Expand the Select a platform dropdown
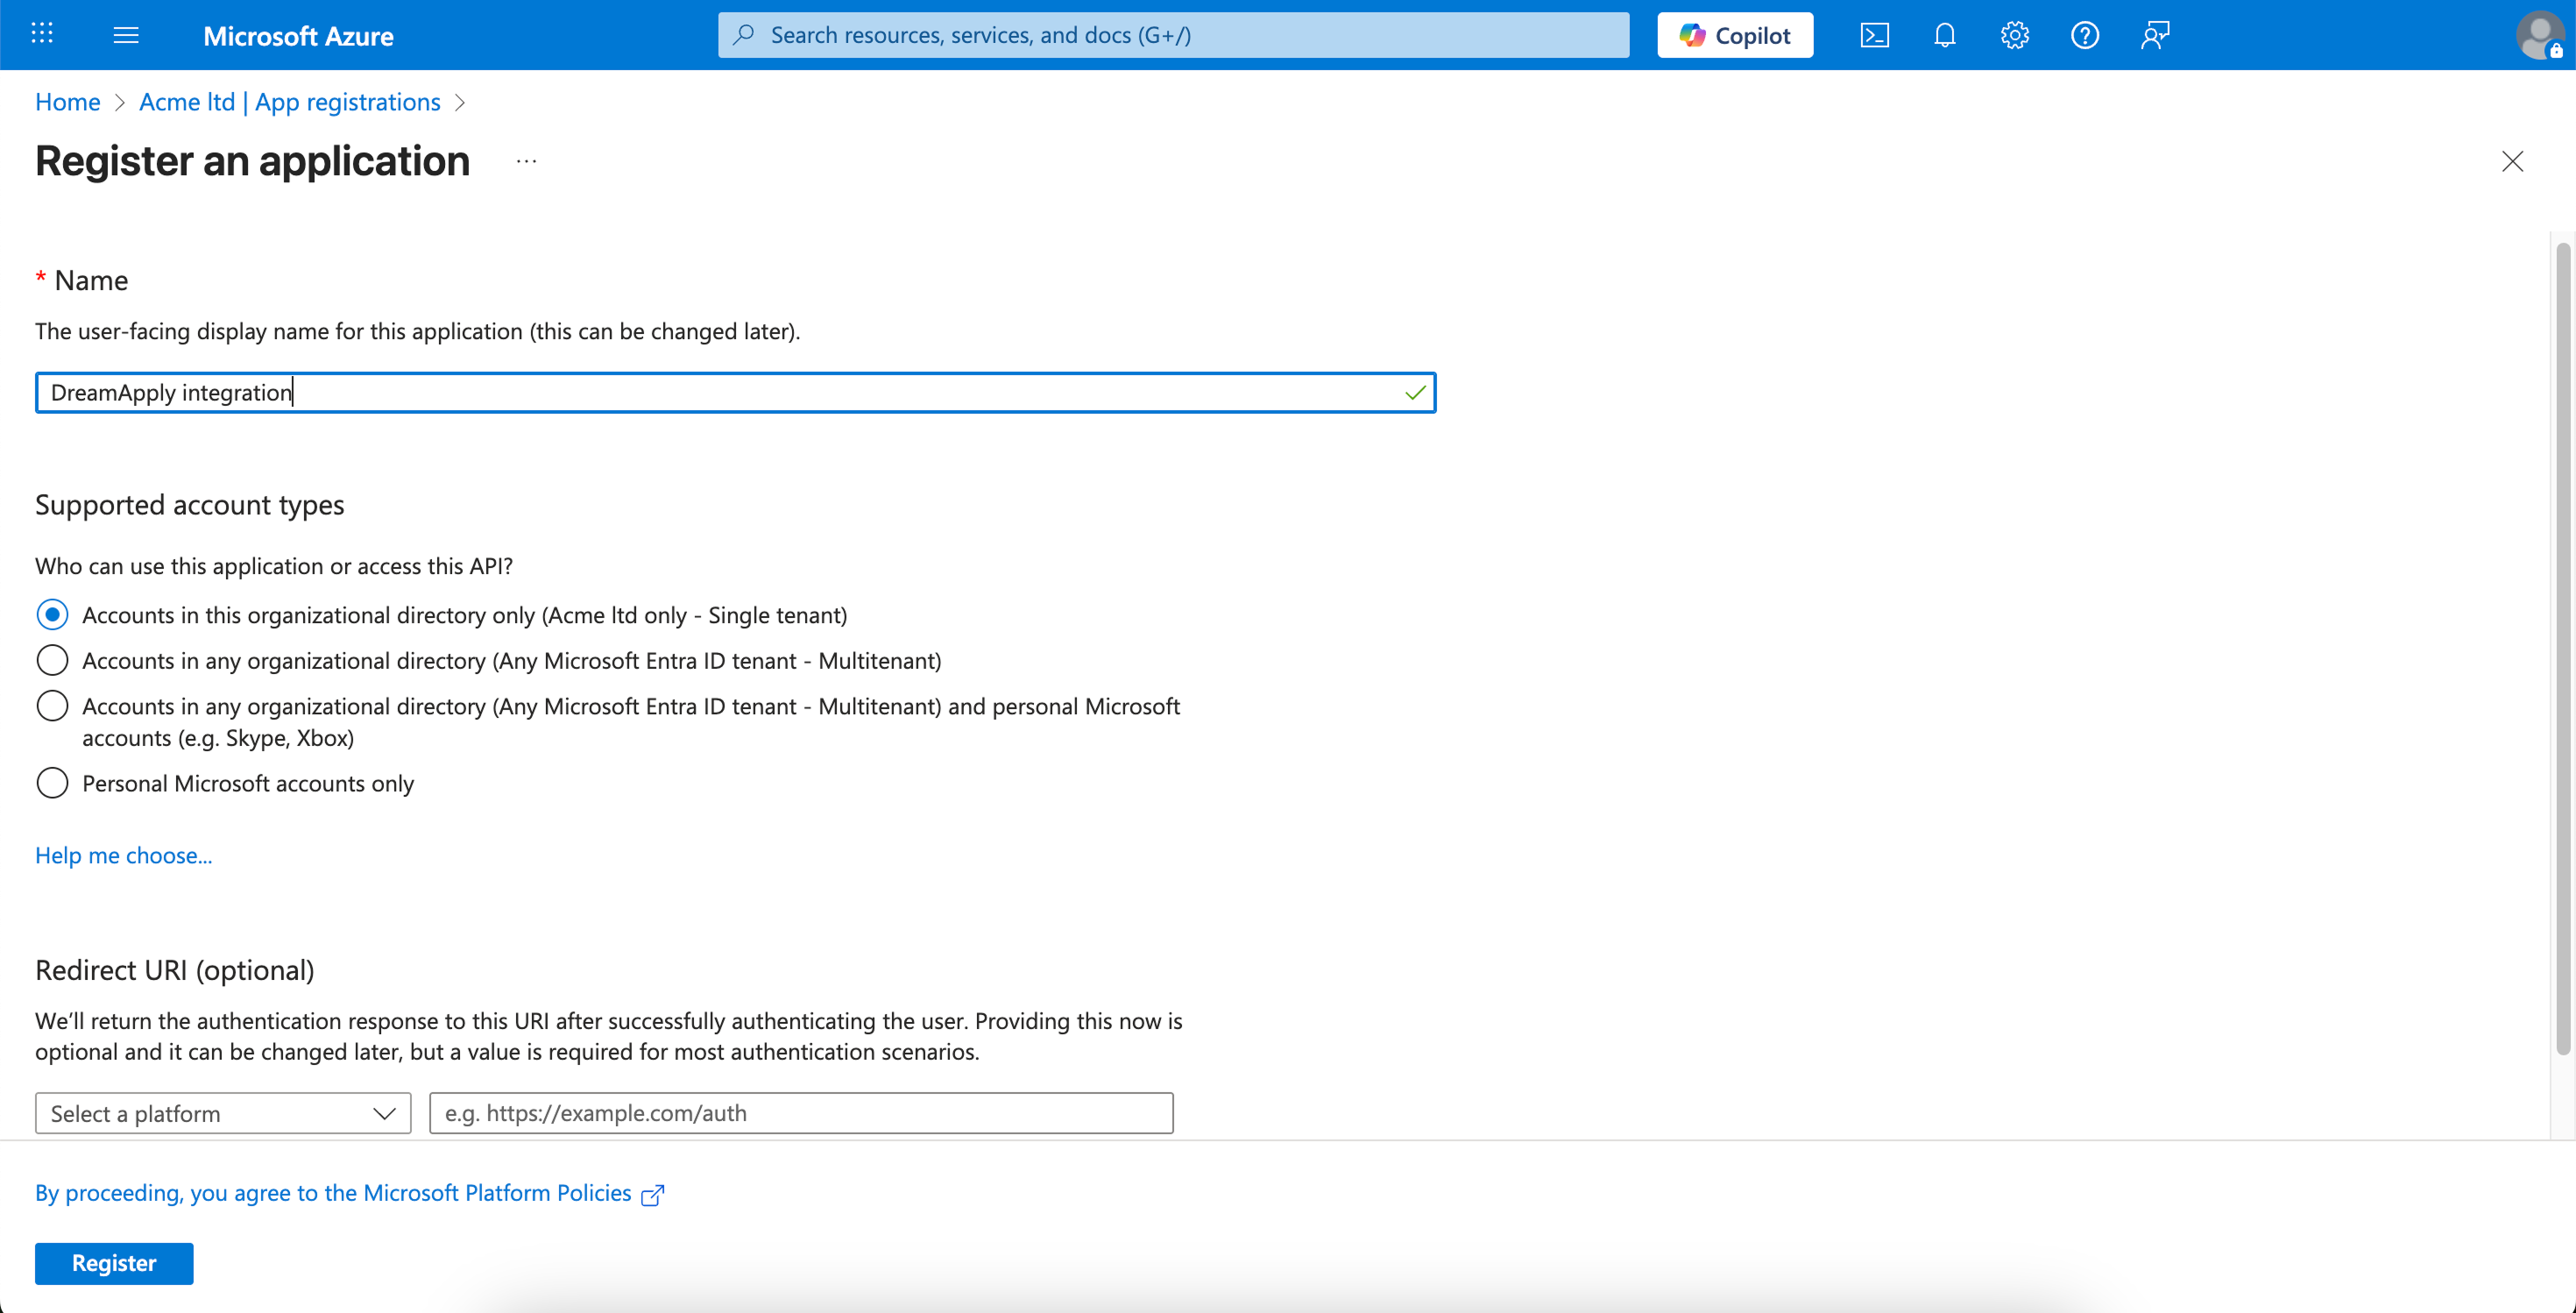The width and height of the screenshot is (2576, 1313). tap(223, 1113)
